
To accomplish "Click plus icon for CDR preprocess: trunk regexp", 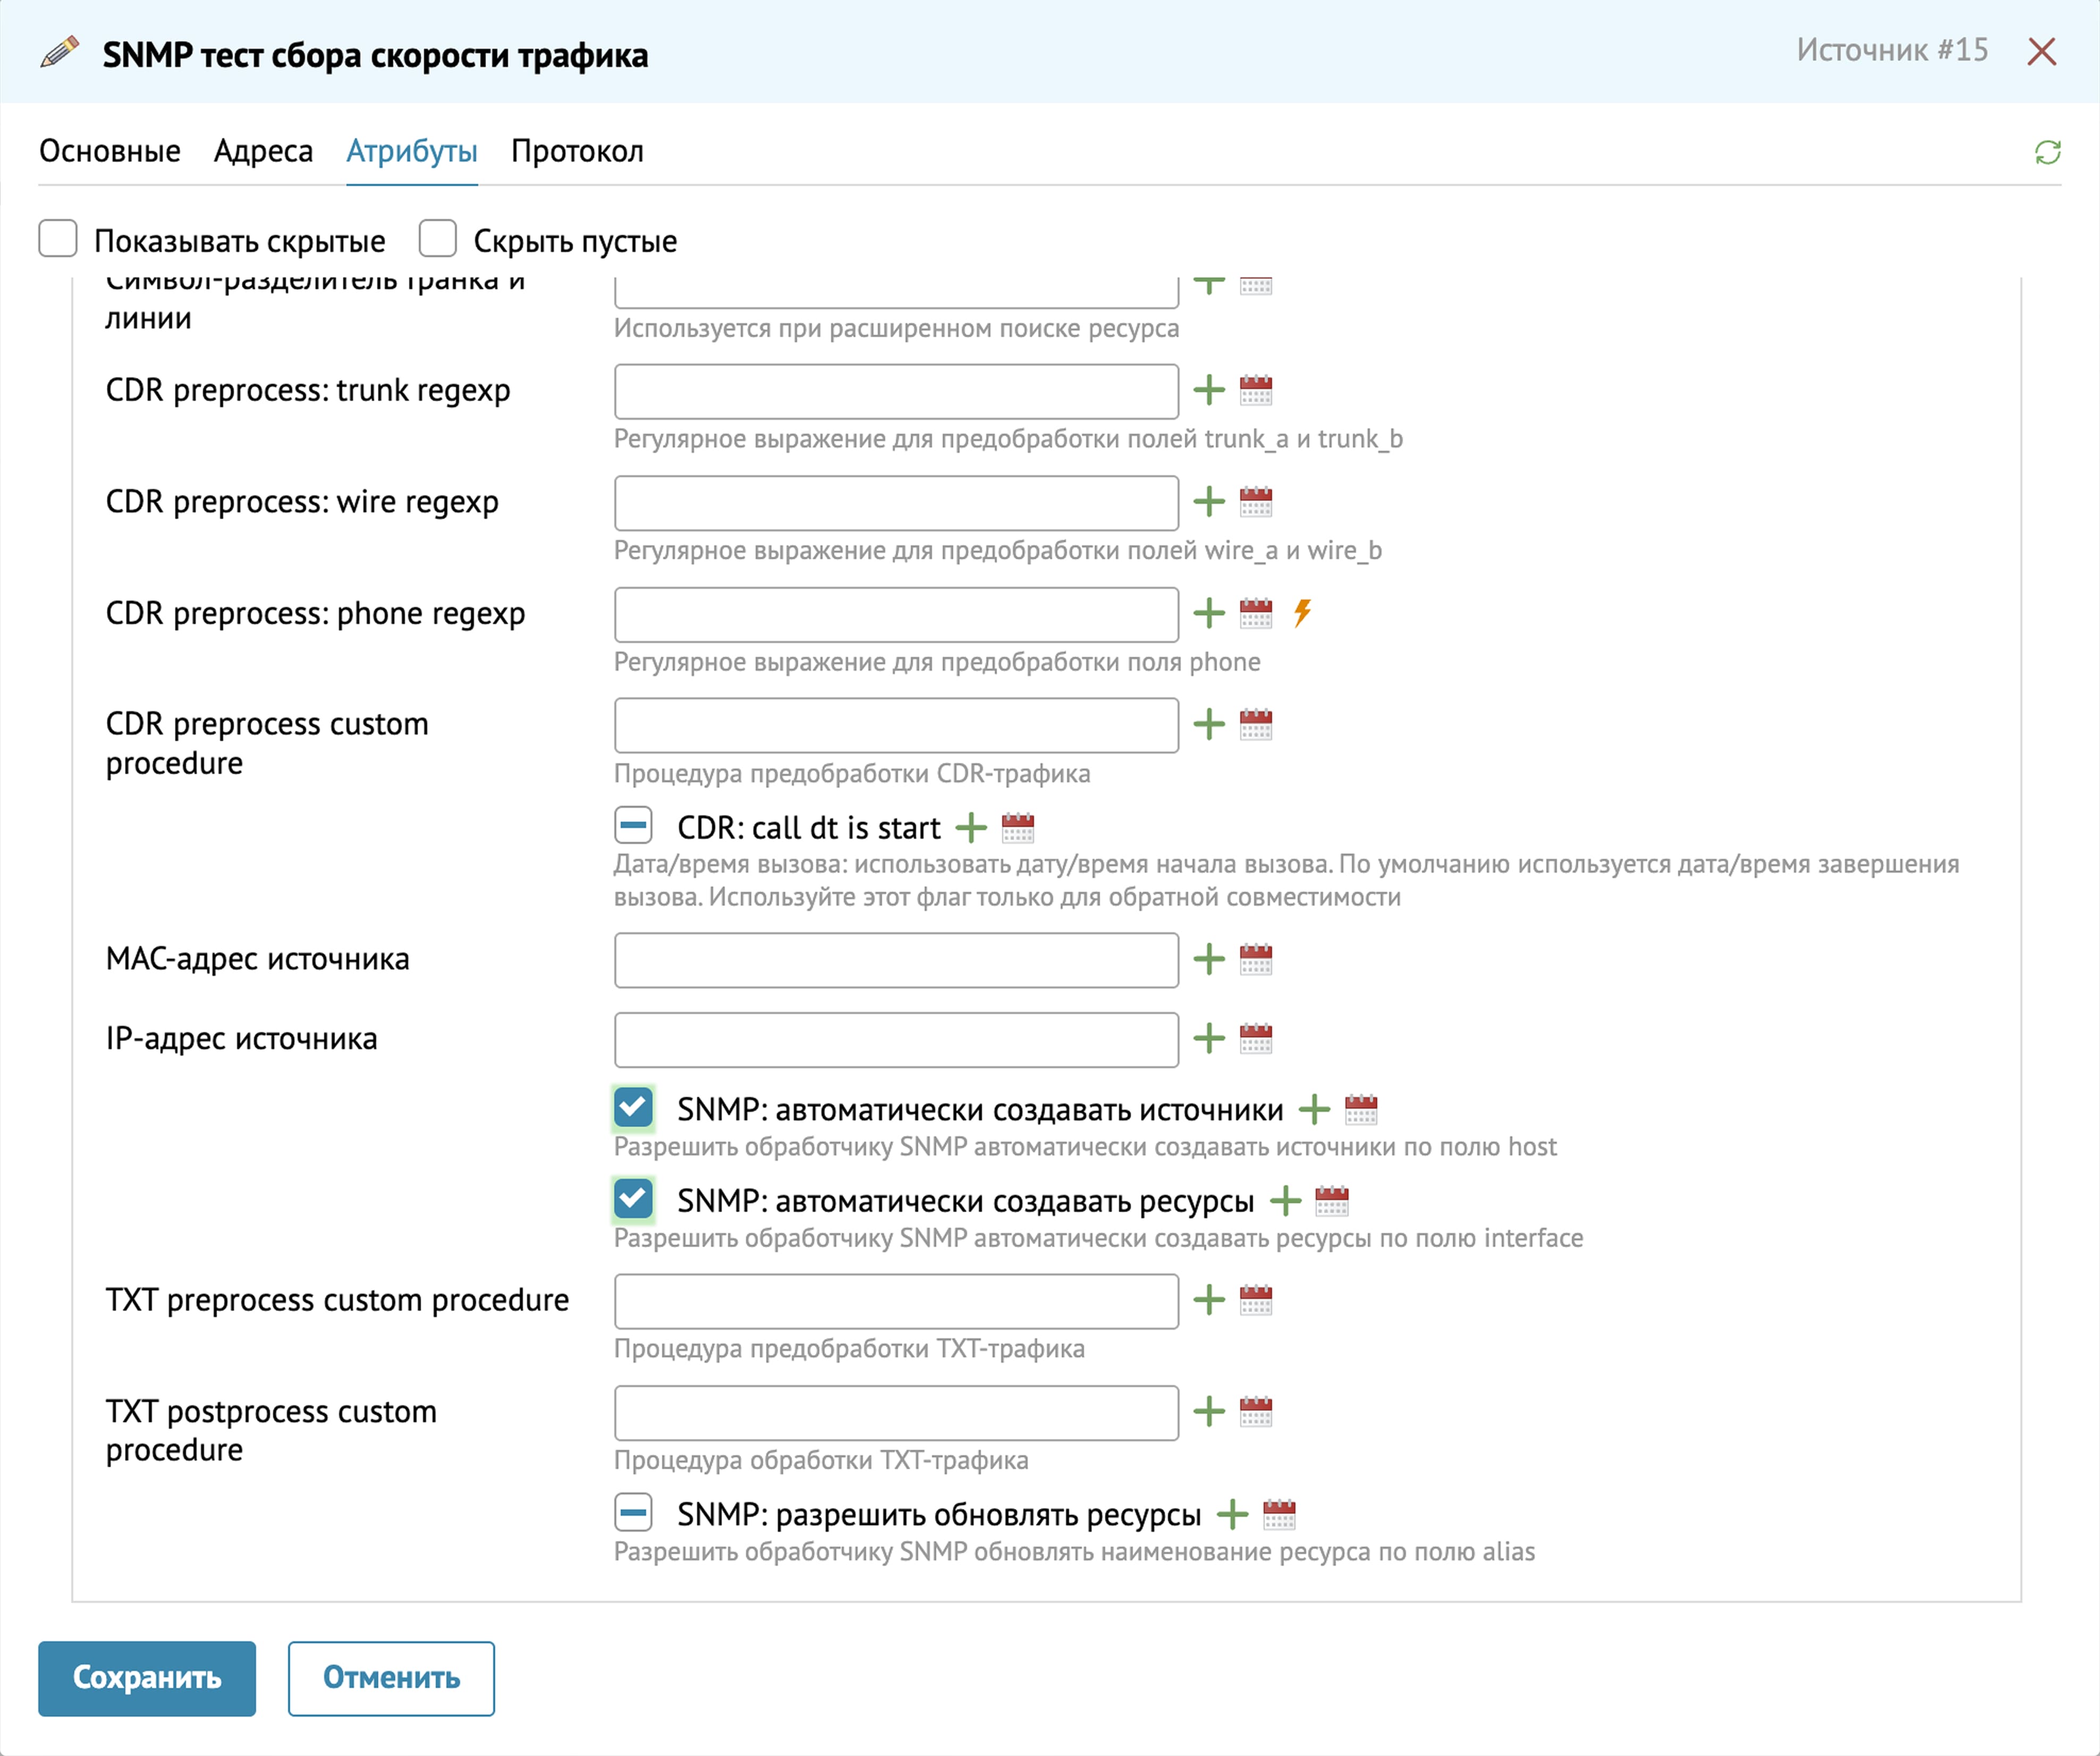I will coord(1209,390).
